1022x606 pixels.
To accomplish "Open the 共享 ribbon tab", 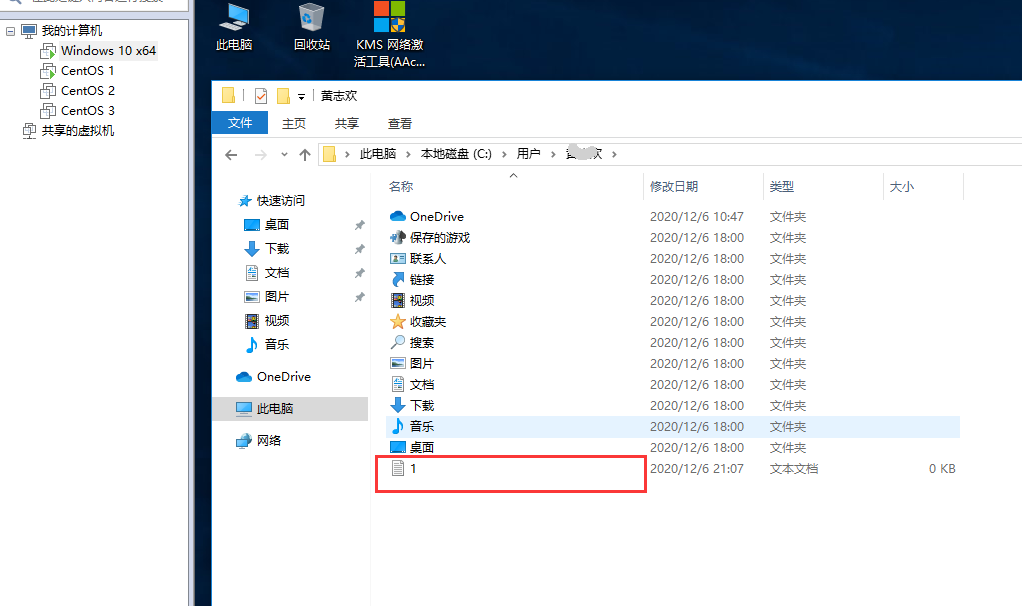I will click(347, 123).
